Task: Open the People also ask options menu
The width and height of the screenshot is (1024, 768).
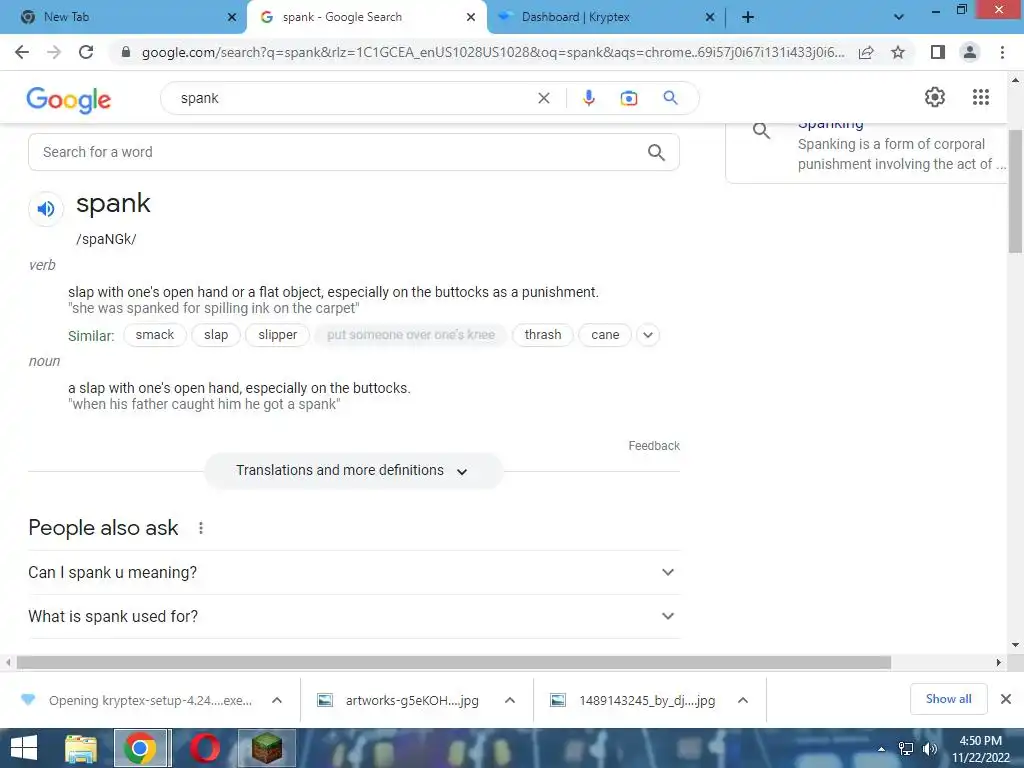Action: pyautogui.click(x=201, y=528)
